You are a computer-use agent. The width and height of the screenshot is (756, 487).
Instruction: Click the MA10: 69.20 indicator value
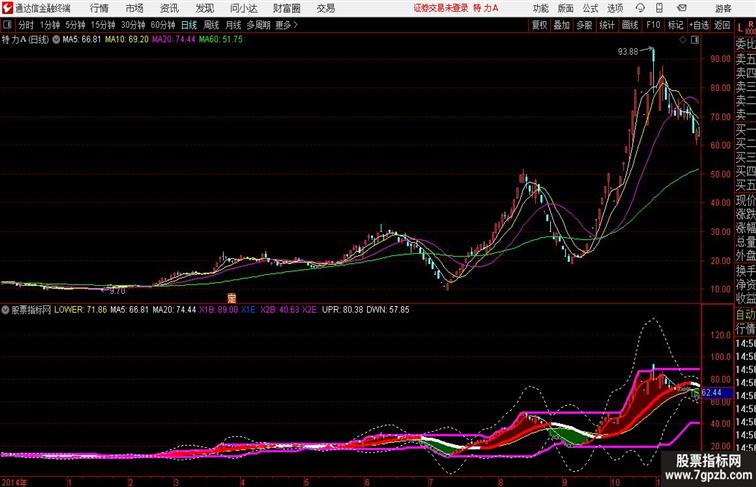point(127,40)
